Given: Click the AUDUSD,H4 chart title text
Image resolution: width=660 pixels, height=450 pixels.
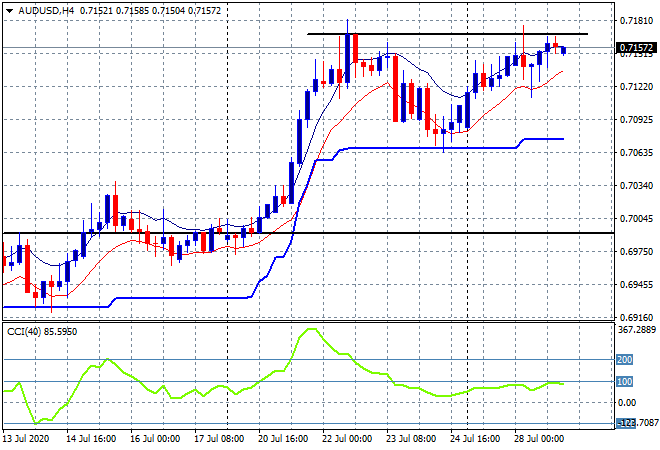Looking at the screenshot, I should (x=46, y=11).
